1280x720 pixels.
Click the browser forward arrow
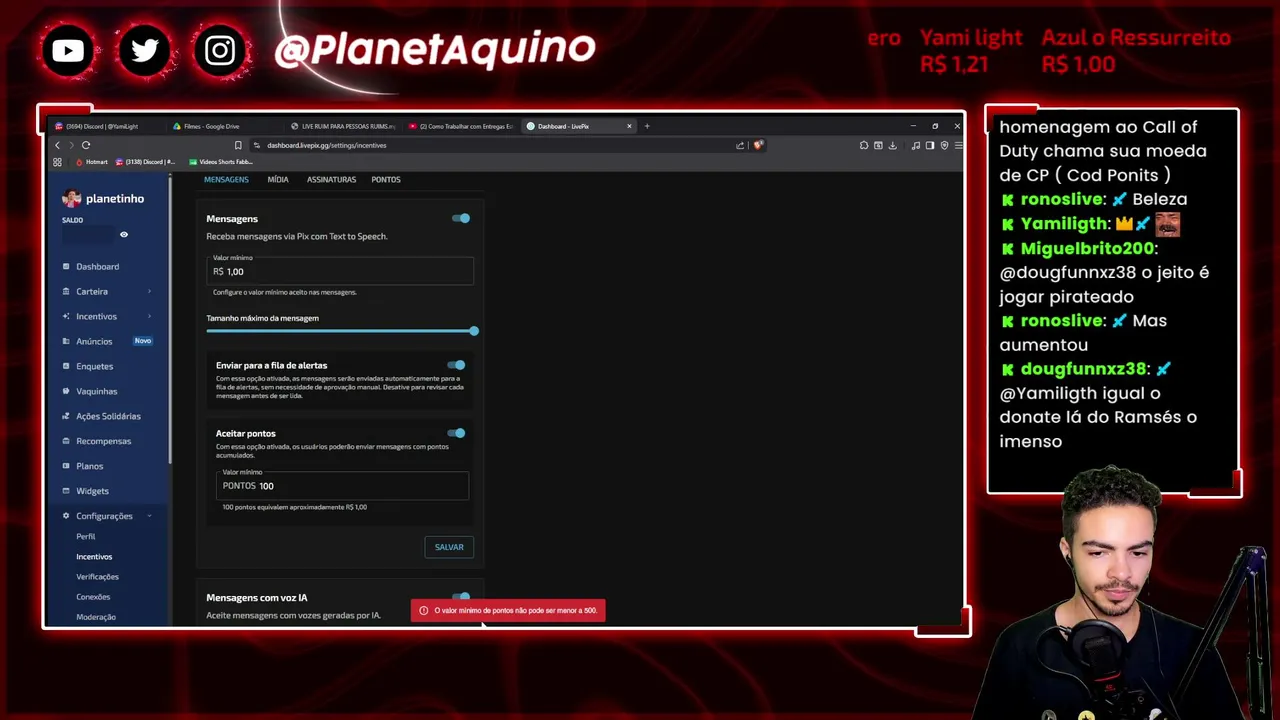[71, 145]
